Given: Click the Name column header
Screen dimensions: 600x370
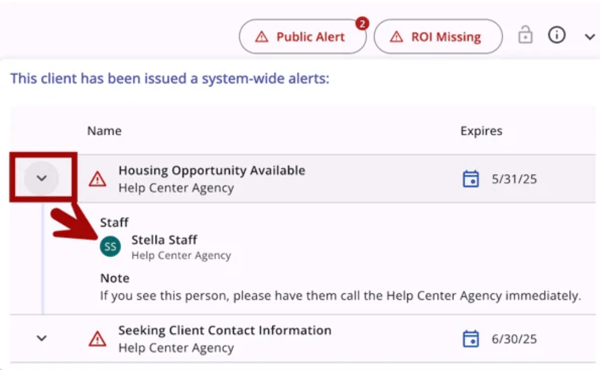Looking at the screenshot, I should click(x=104, y=131).
